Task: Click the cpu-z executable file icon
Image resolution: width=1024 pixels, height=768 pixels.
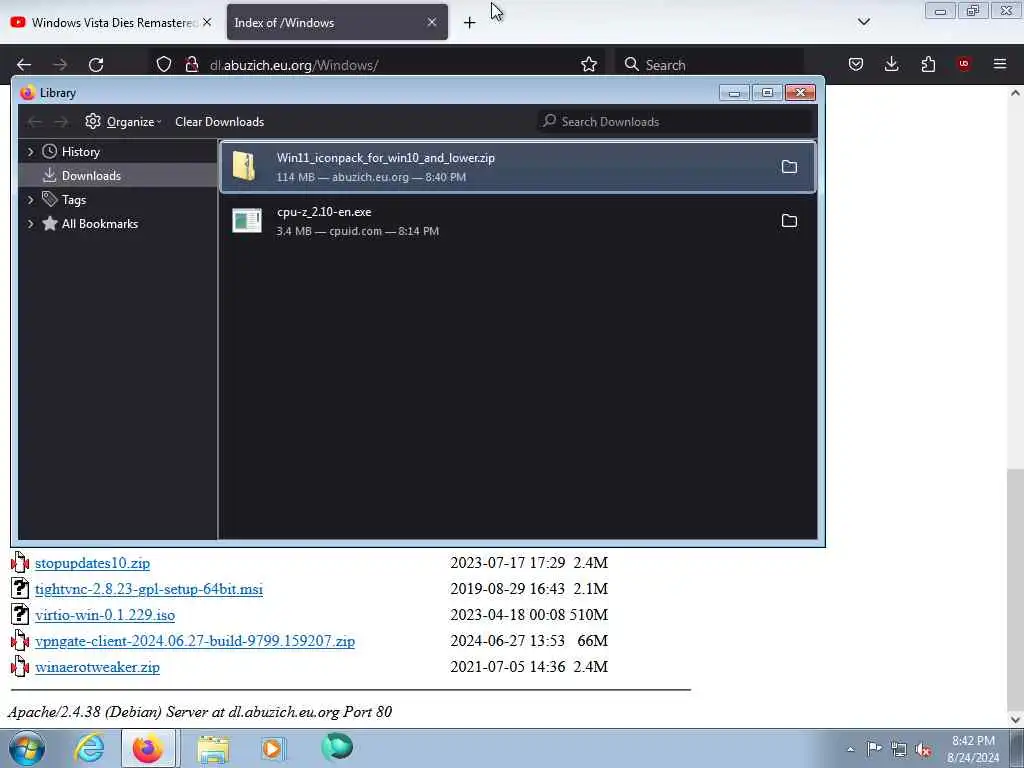Action: (246, 221)
